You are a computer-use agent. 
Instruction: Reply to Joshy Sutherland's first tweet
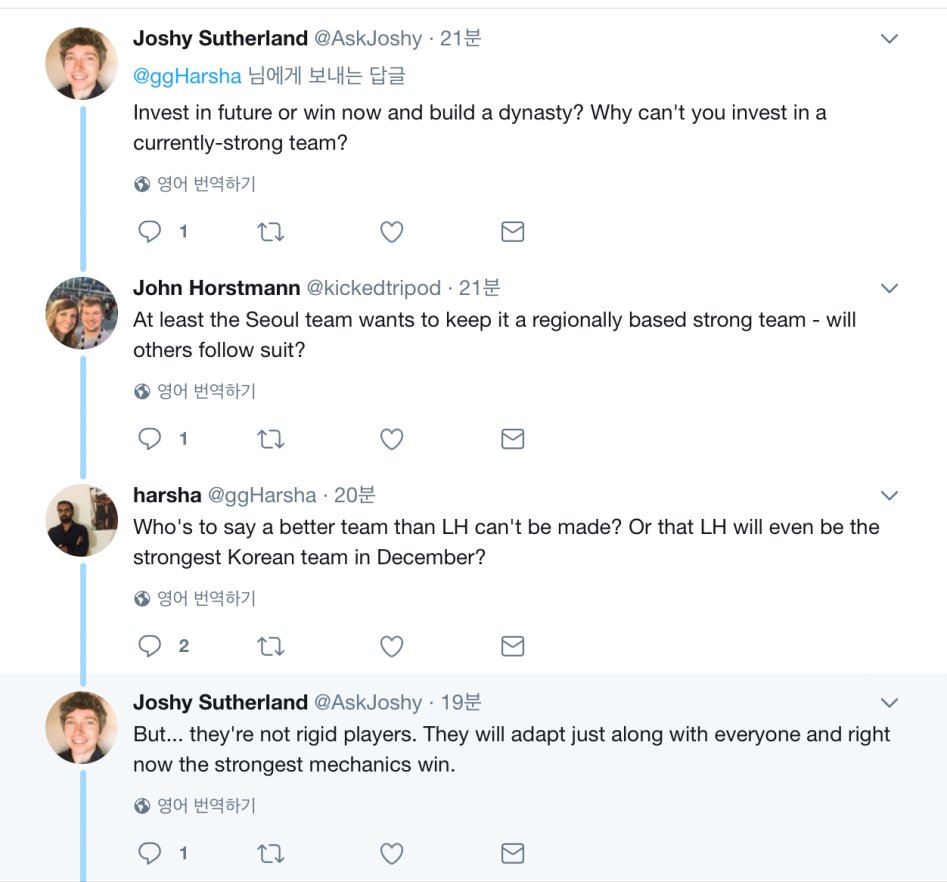[150, 232]
